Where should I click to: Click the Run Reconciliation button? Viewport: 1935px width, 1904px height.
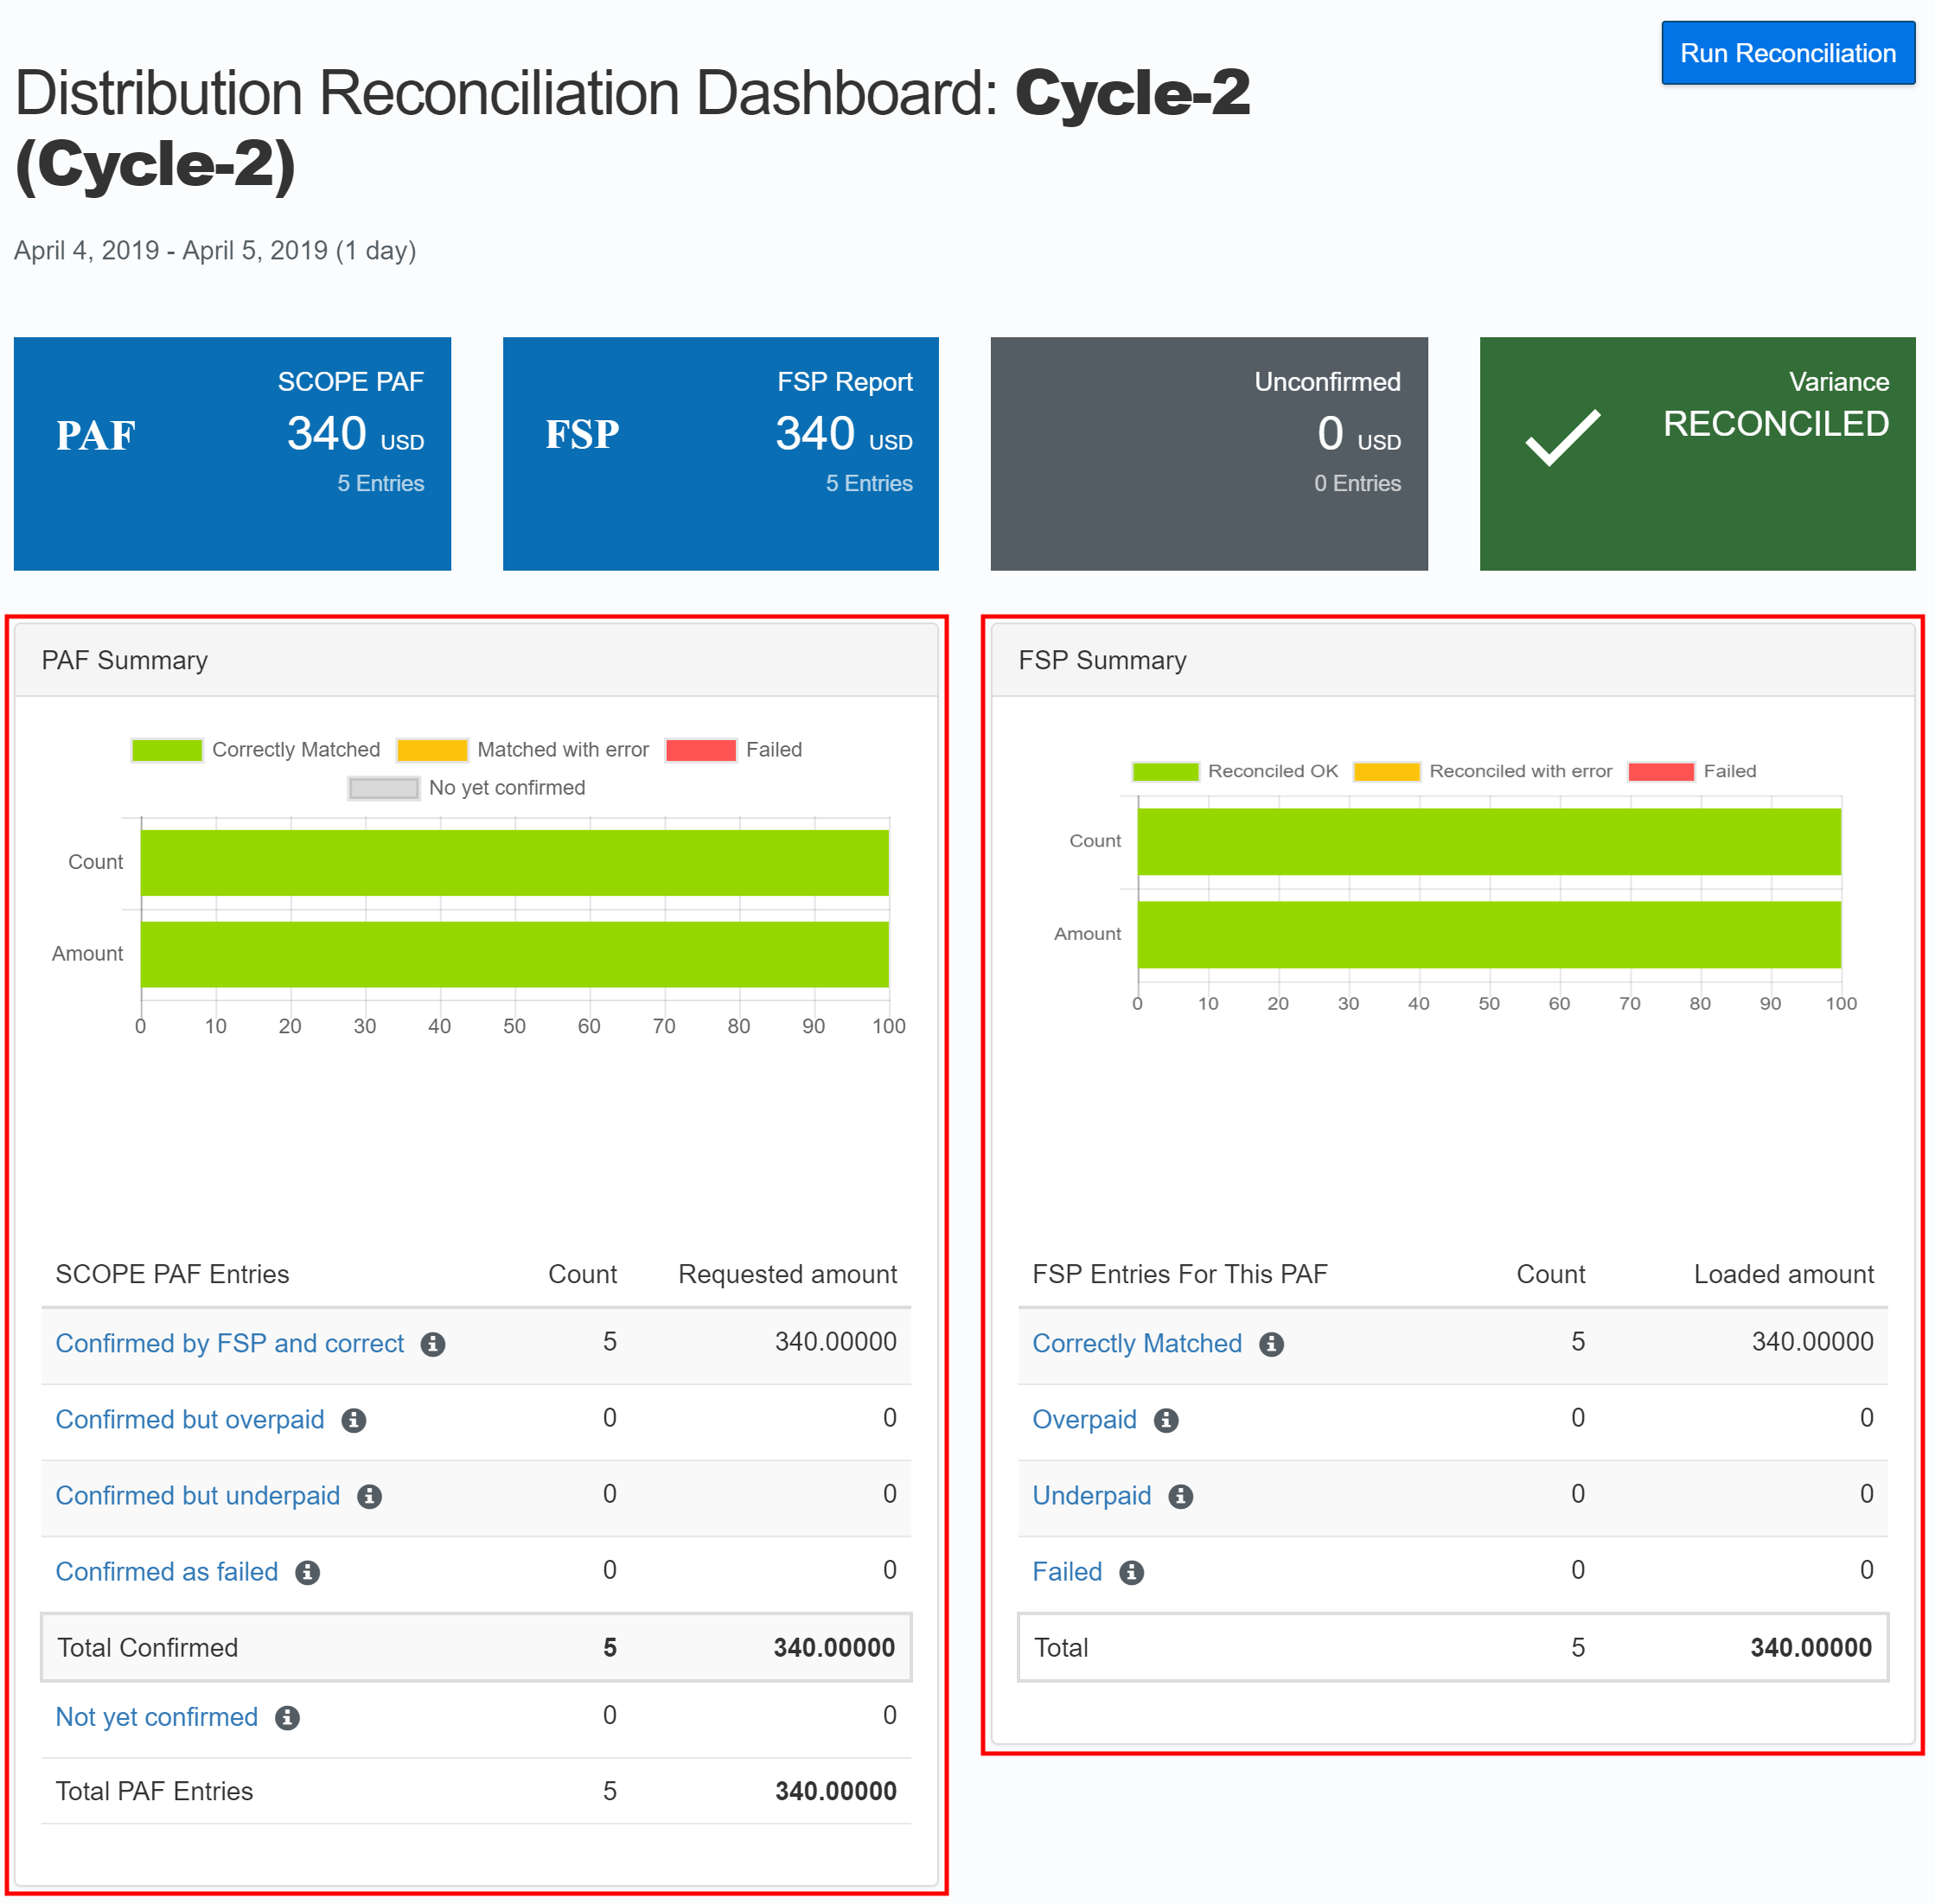(x=1787, y=53)
